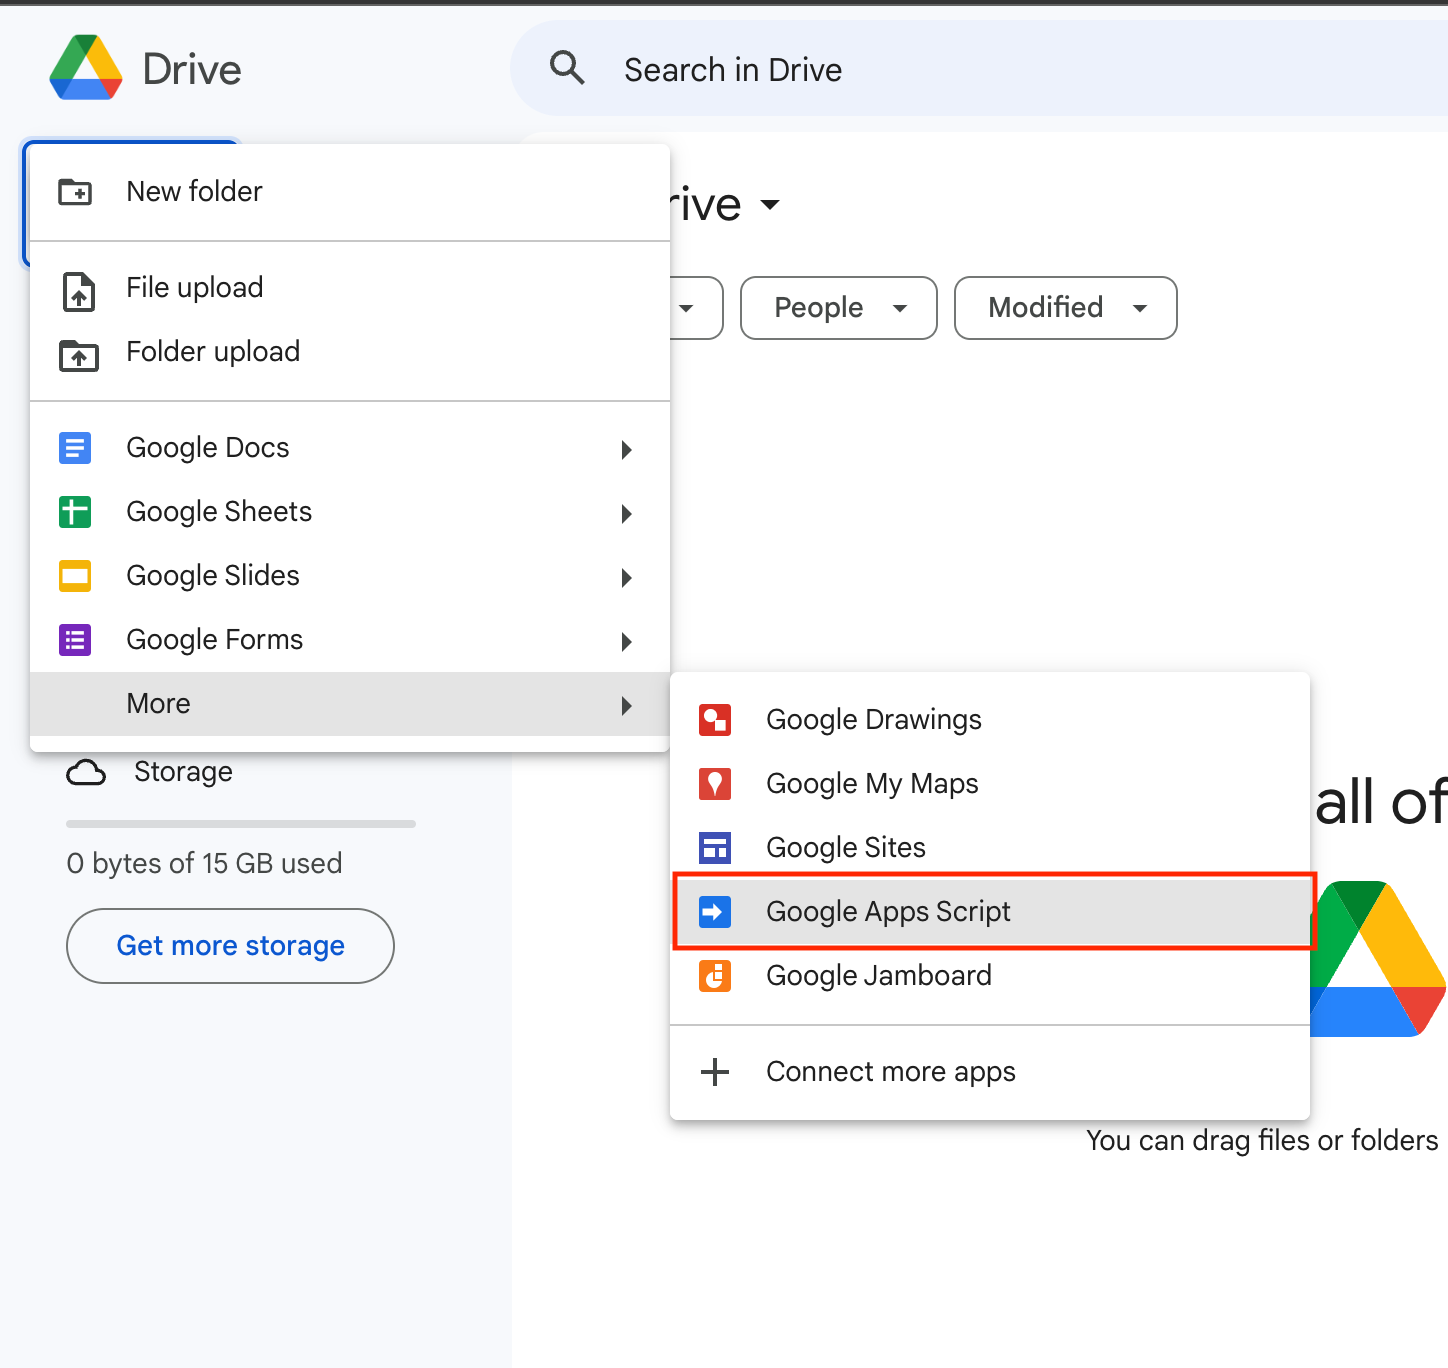1448x1368 pixels.
Task: Click the File upload icon
Action: coord(79,291)
